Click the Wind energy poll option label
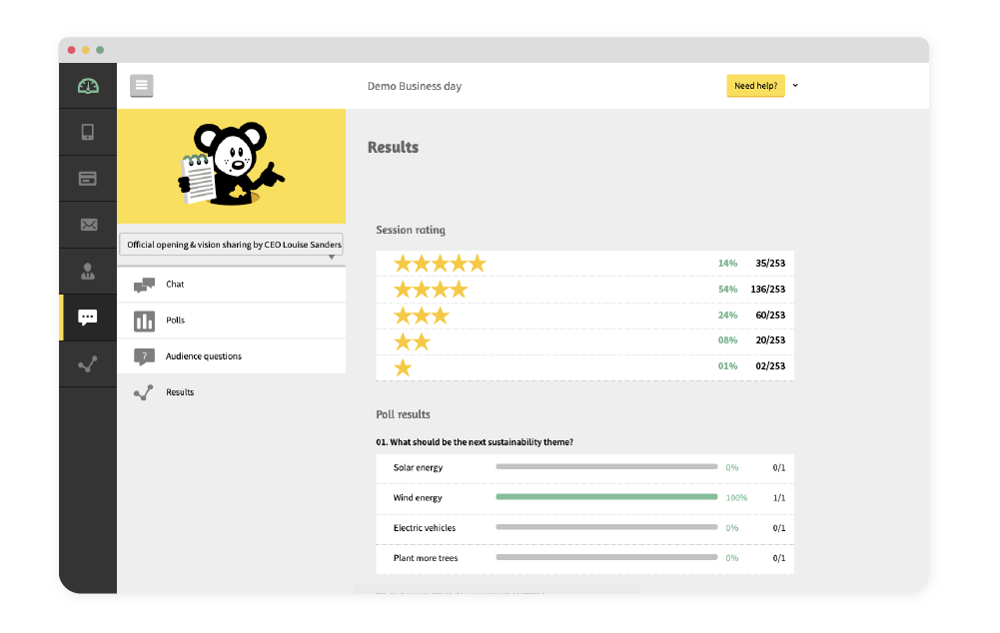 click(x=418, y=498)
